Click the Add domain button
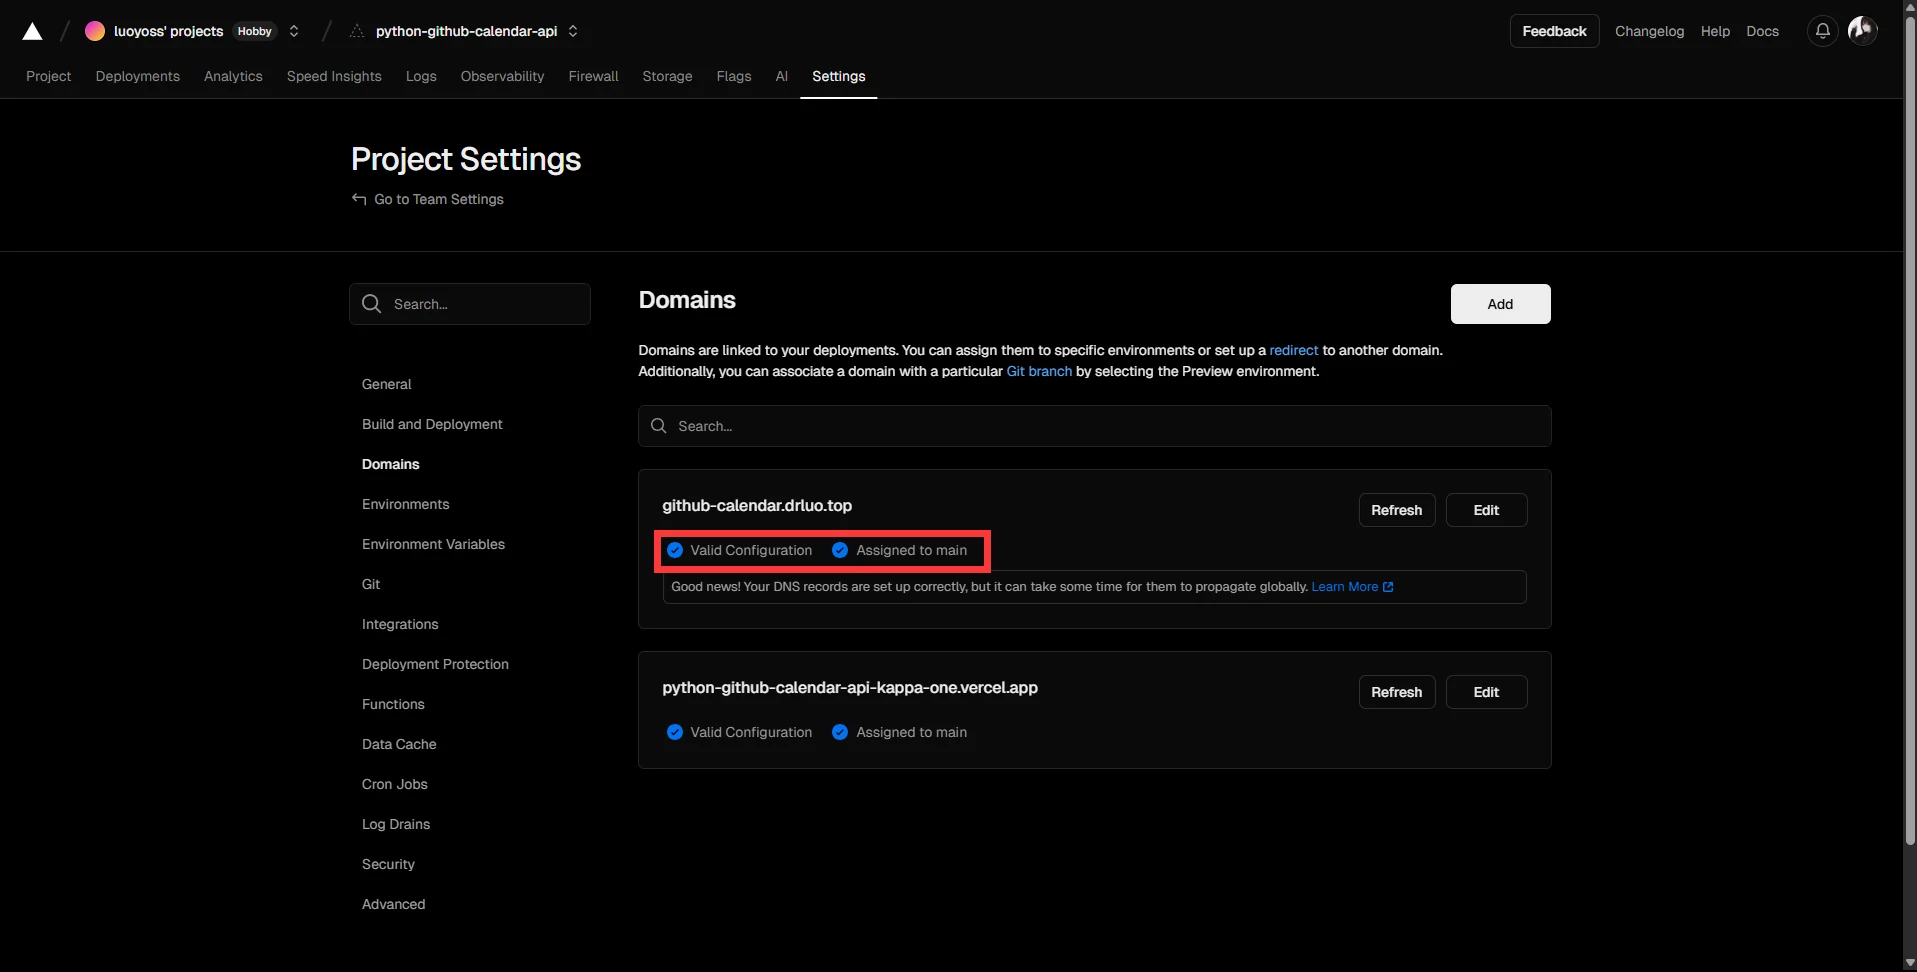Image resolution: width=1917 pixels, height=972 pixels. 1499,304
